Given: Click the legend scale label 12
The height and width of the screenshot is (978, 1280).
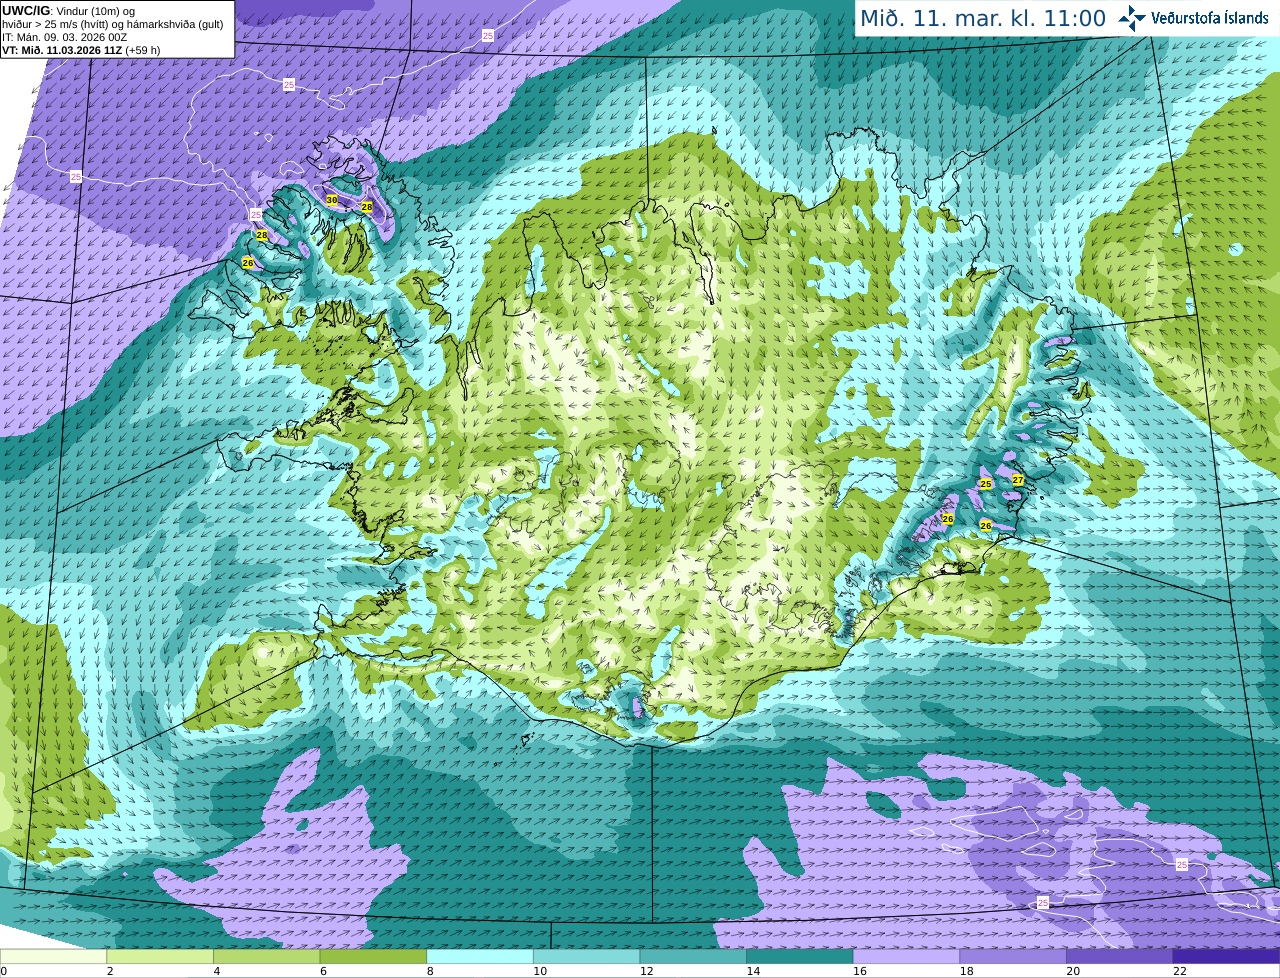Looking at the screenshot, I should (x=646, y=971).
